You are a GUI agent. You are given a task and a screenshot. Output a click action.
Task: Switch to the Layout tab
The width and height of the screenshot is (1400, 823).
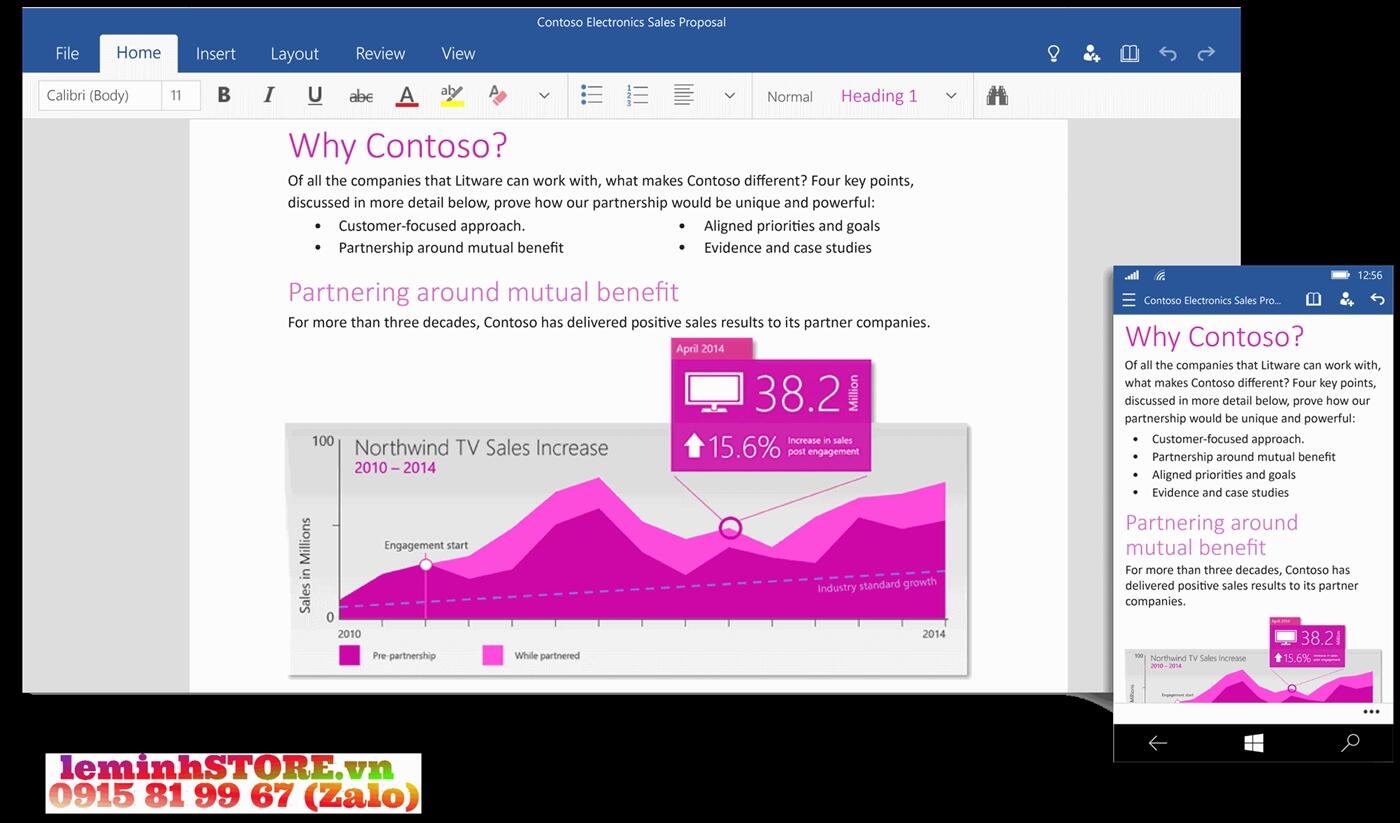coord(294,54)
